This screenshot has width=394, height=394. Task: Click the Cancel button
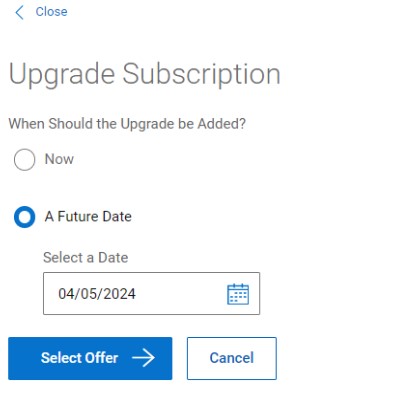232,358
